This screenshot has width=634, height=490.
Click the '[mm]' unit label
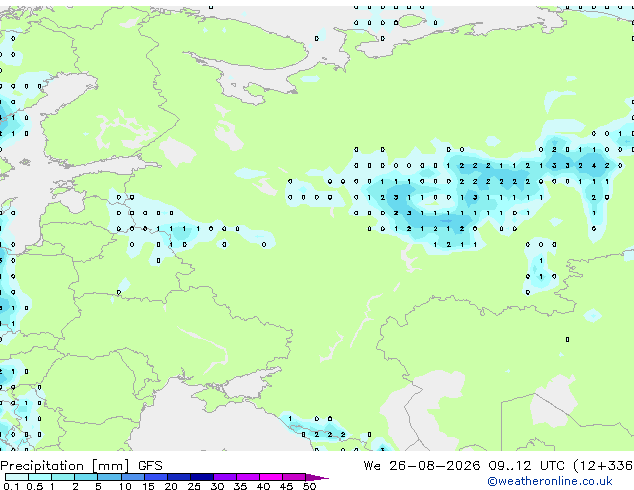[x=110, y=466]
